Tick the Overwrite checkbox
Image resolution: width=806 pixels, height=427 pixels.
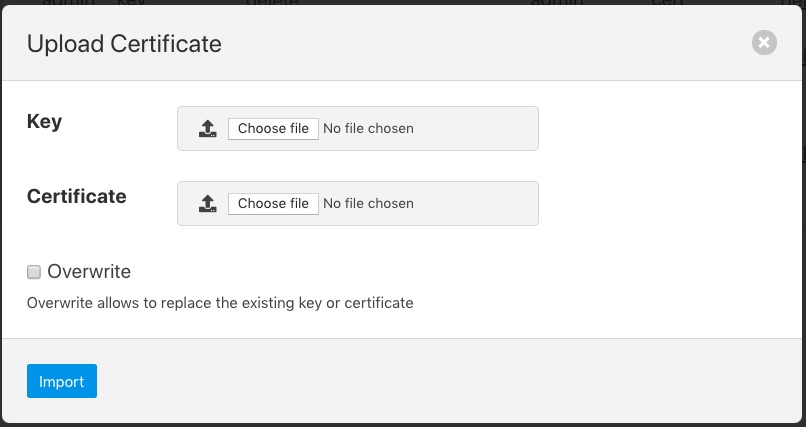[34, 272]
